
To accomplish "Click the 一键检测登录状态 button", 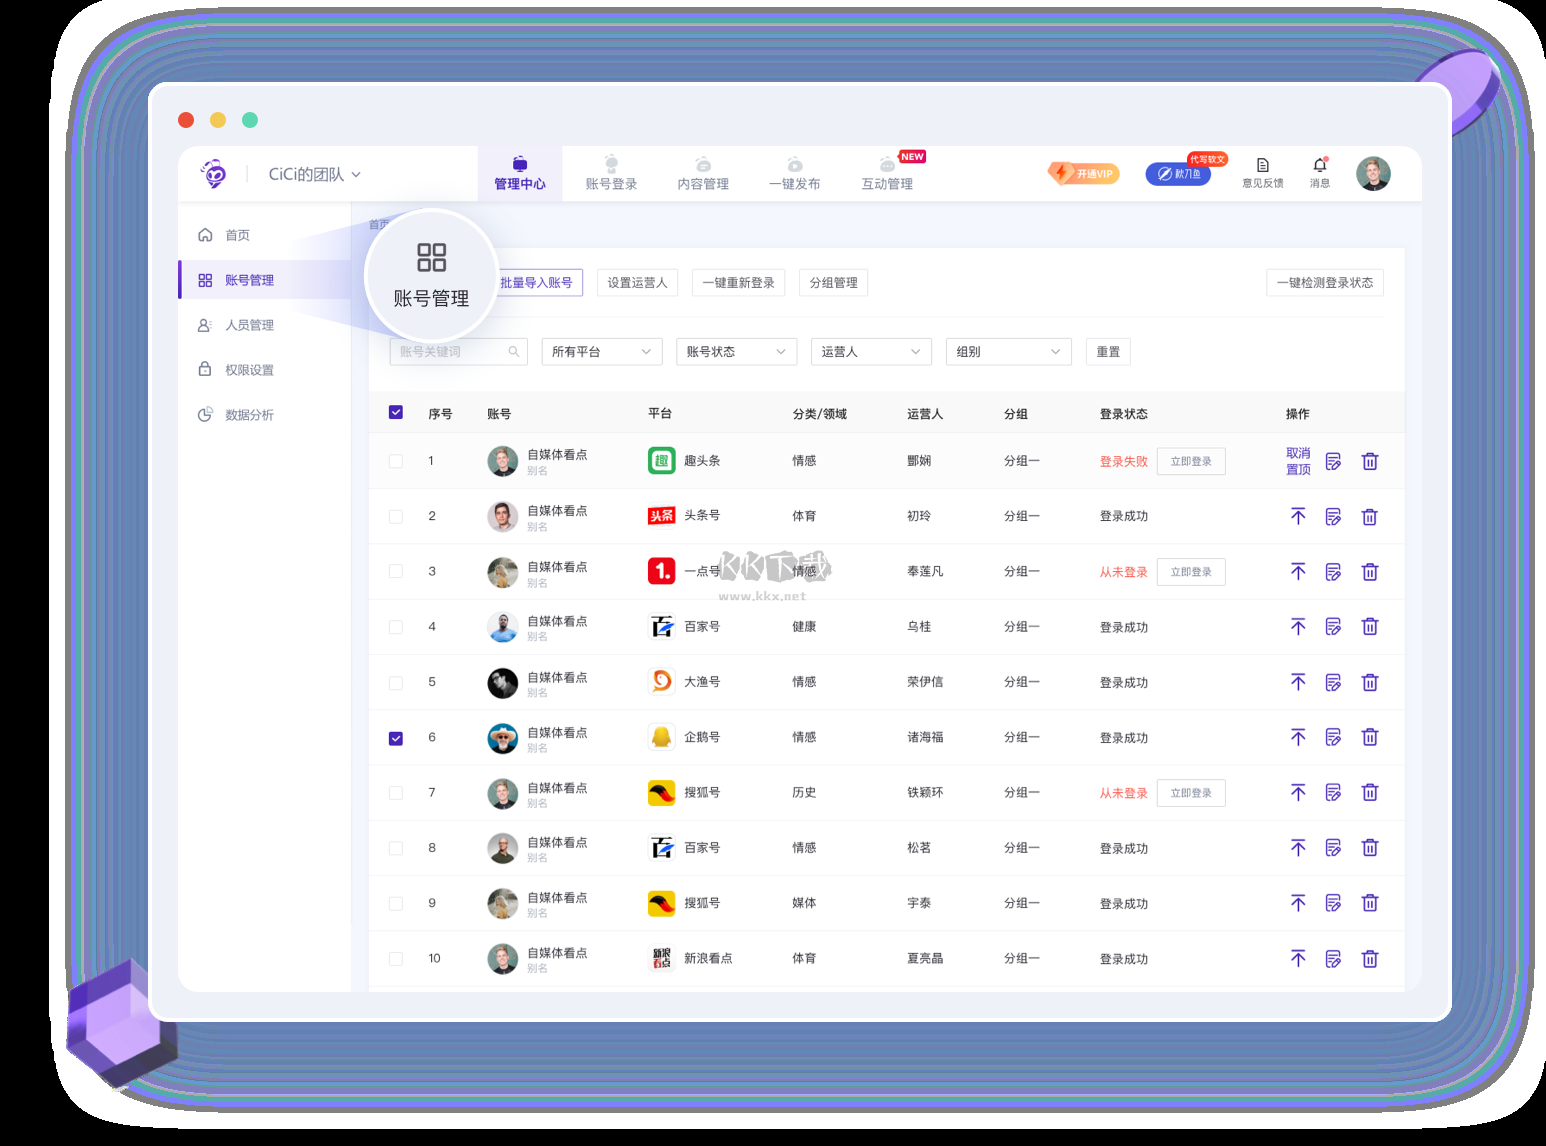I will [1324, 283].
